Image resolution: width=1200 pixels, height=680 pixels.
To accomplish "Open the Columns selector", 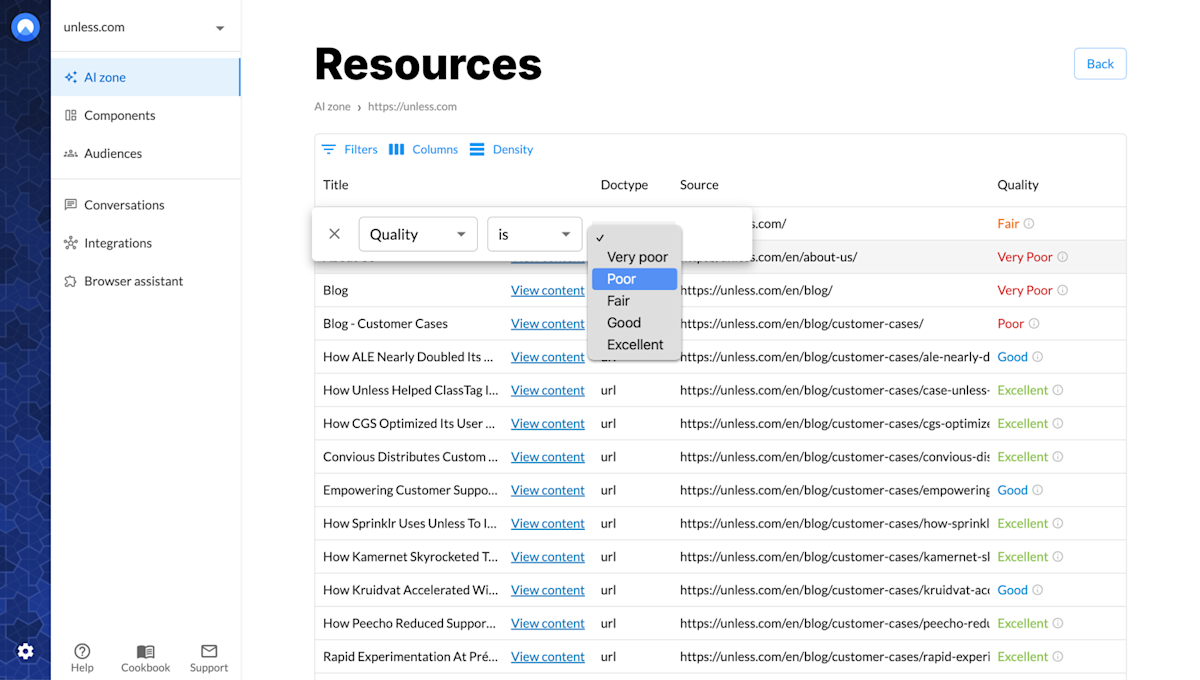I will click(423, 148).
